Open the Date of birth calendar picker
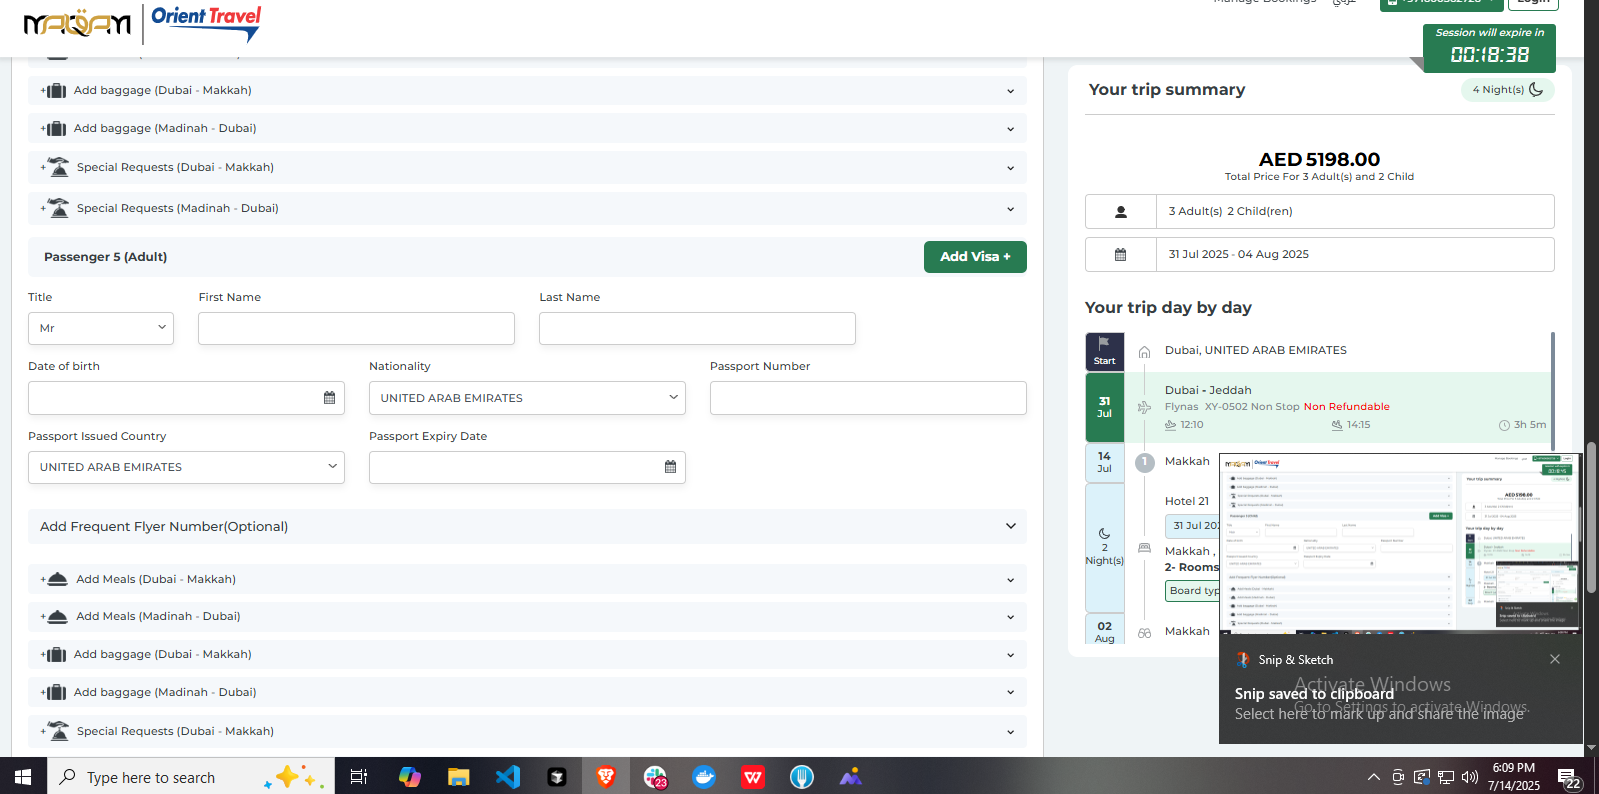The height and width of the screenshot is (794, 1599). [329, 398]
